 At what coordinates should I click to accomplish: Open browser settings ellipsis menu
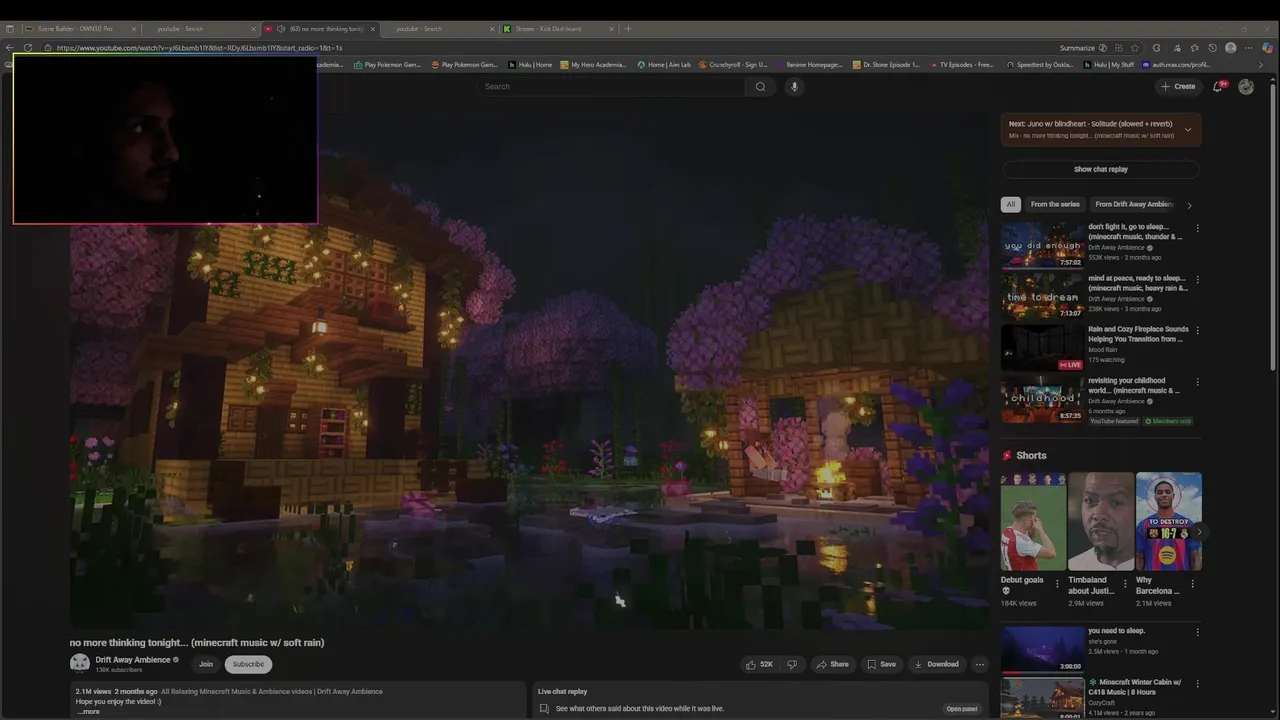[x=1249, y=48]
